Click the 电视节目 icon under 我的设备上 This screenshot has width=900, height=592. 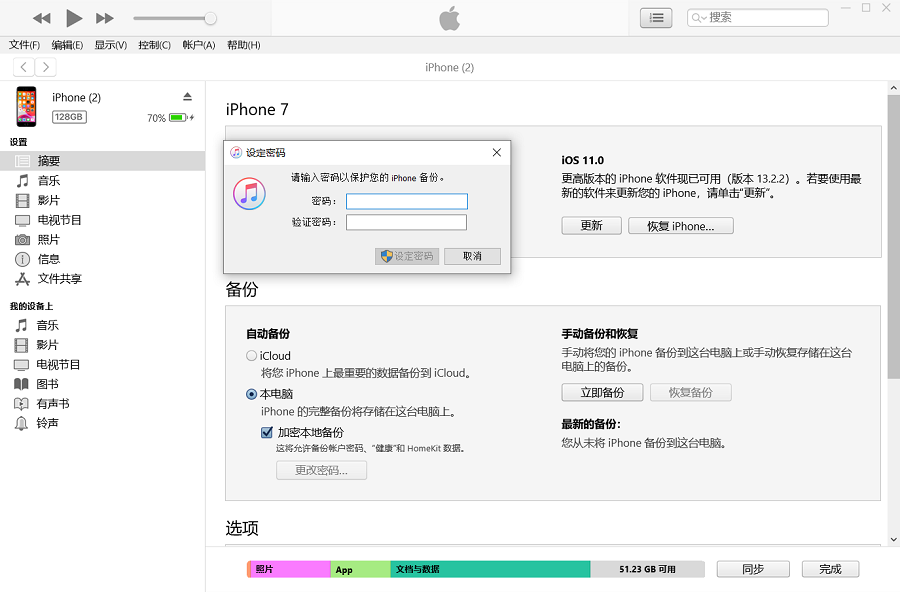coord(21,365)
